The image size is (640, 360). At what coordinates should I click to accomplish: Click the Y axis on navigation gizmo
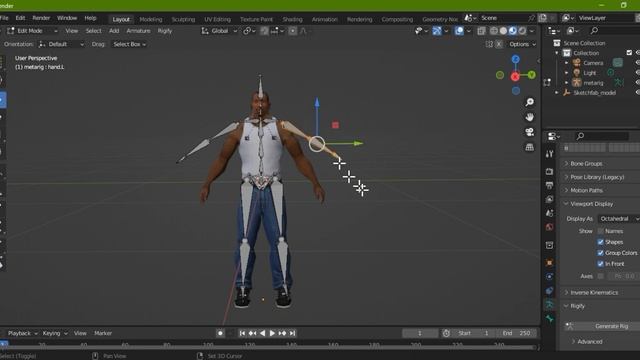pos(531,75)
